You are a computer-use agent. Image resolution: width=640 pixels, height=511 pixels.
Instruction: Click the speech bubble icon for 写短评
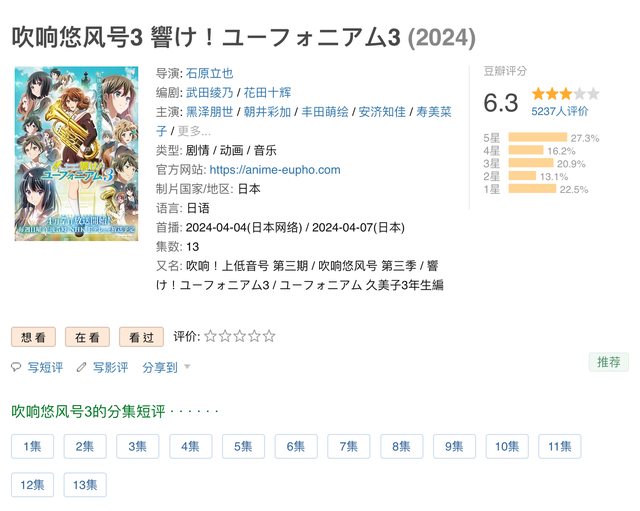click(x=16, y=367)
